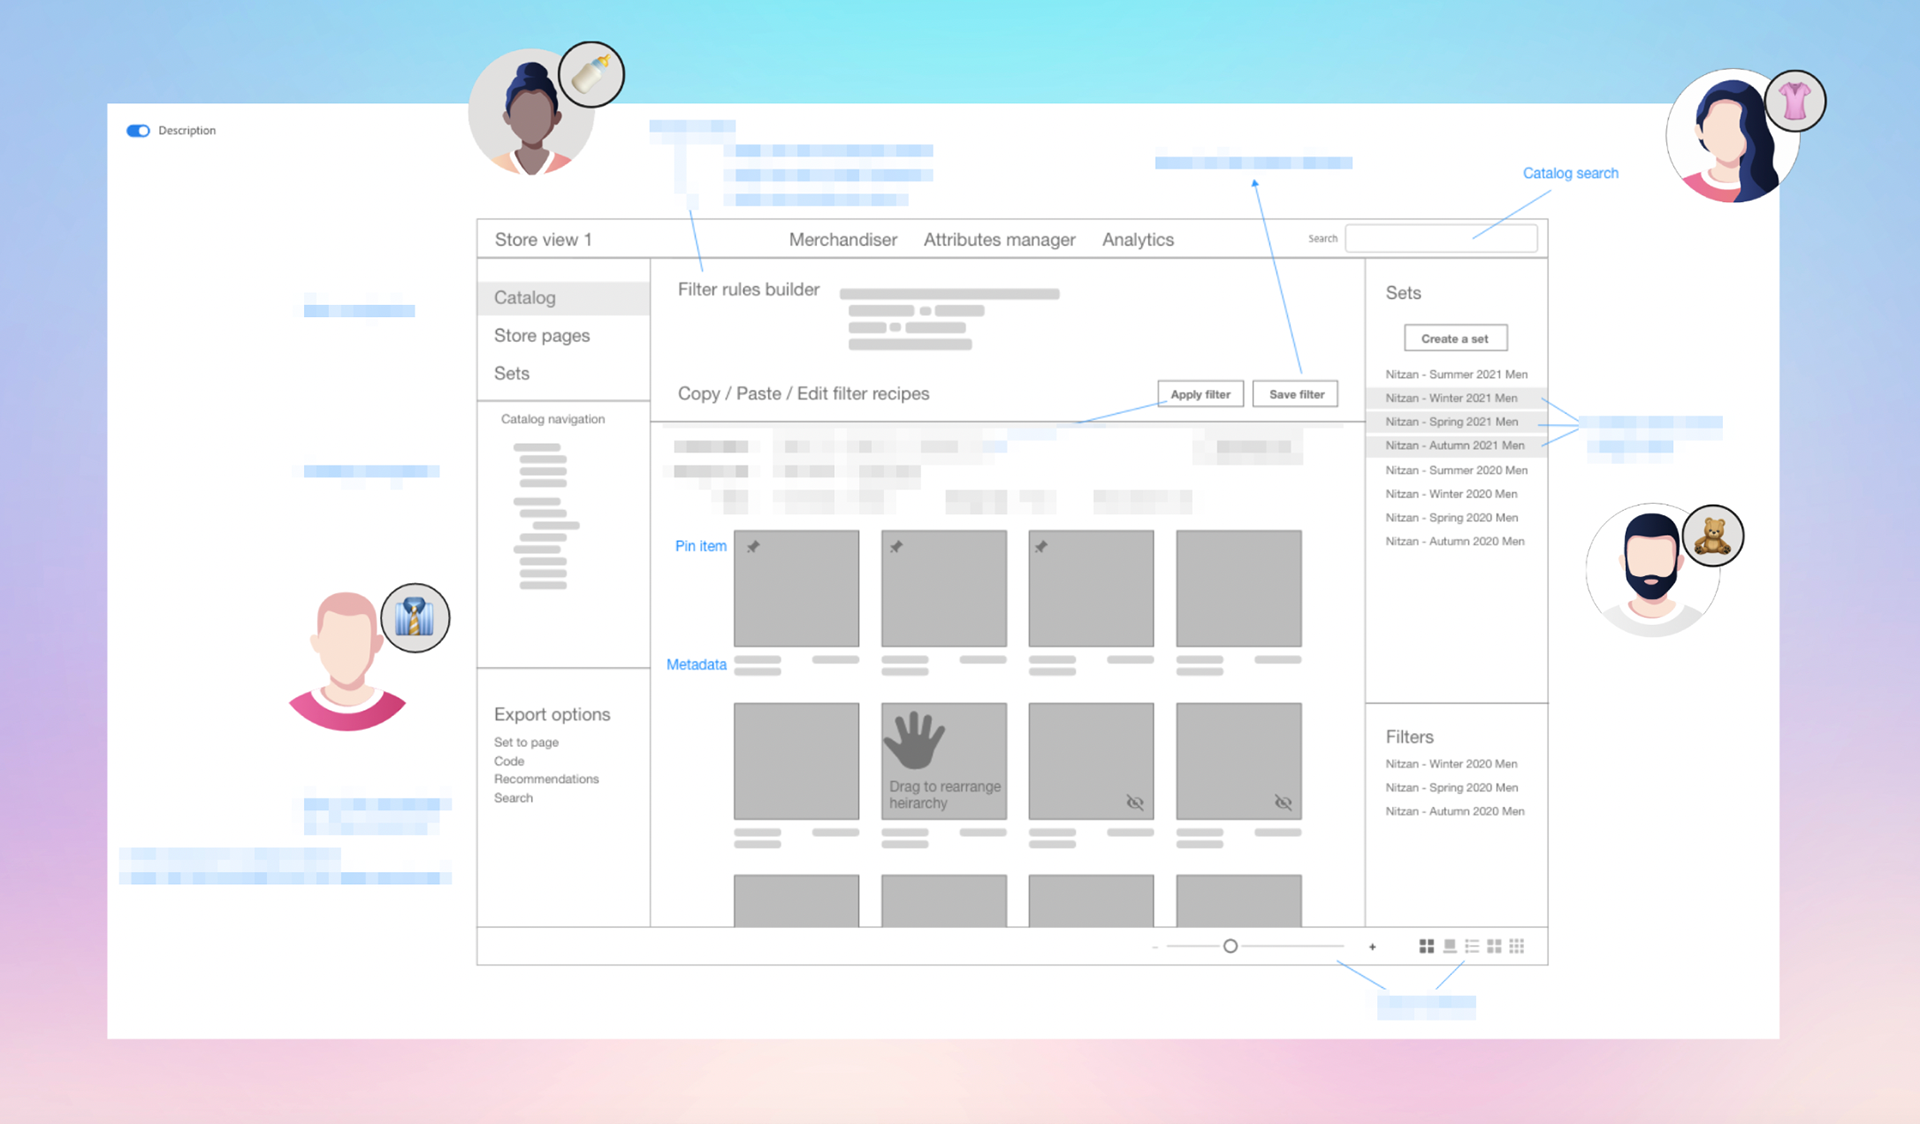Click the plus zoom-in icon
This screenshot has height=1124, width=1920.
pos(1372,947)
